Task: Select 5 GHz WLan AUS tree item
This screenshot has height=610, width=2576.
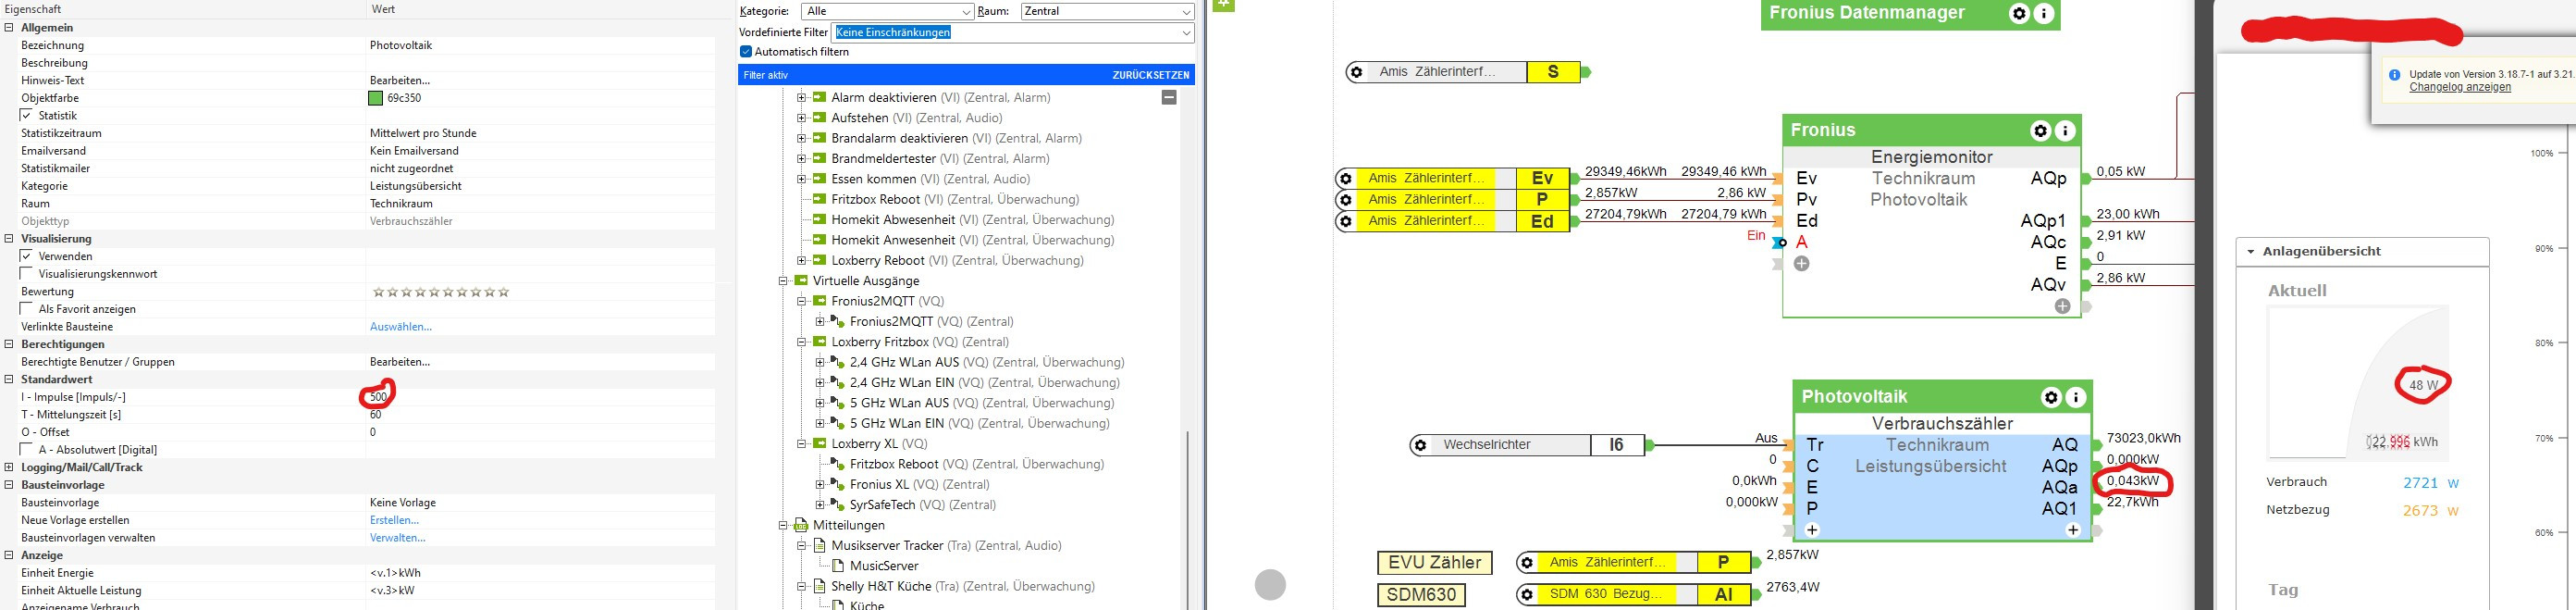Action: [x=982, y=403]
